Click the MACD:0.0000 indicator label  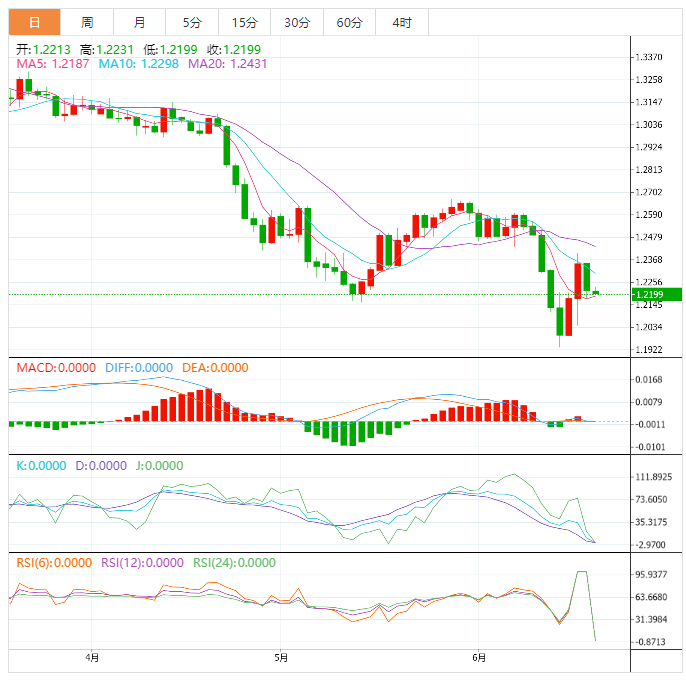(56, 368)
